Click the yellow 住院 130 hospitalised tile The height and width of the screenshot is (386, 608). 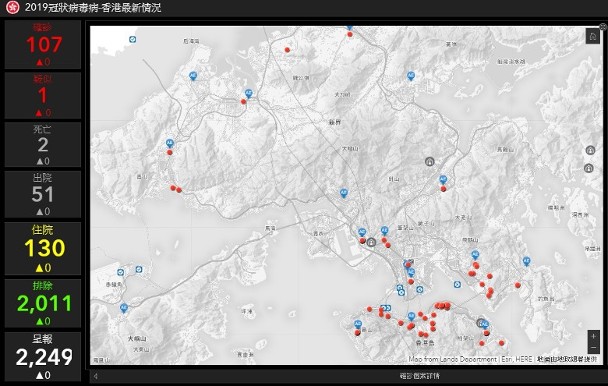[43, 248]
